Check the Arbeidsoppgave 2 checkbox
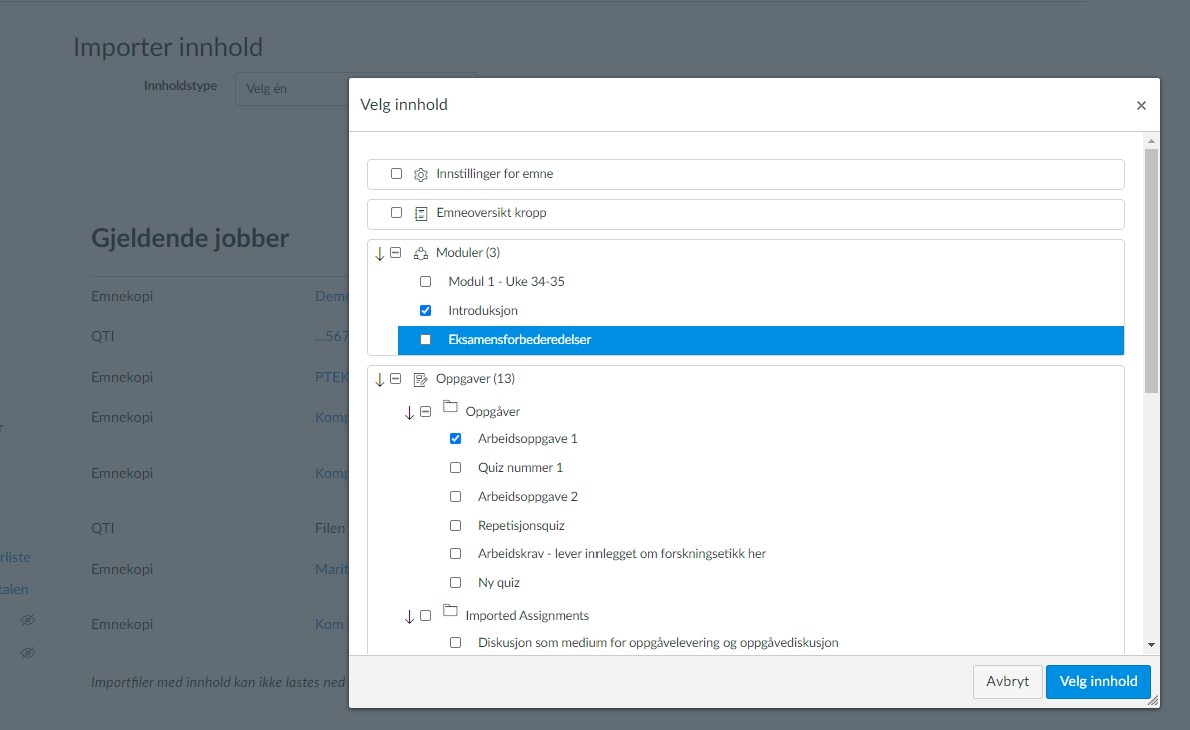This screenshot has width=1190, height=730. coord(455,496)
